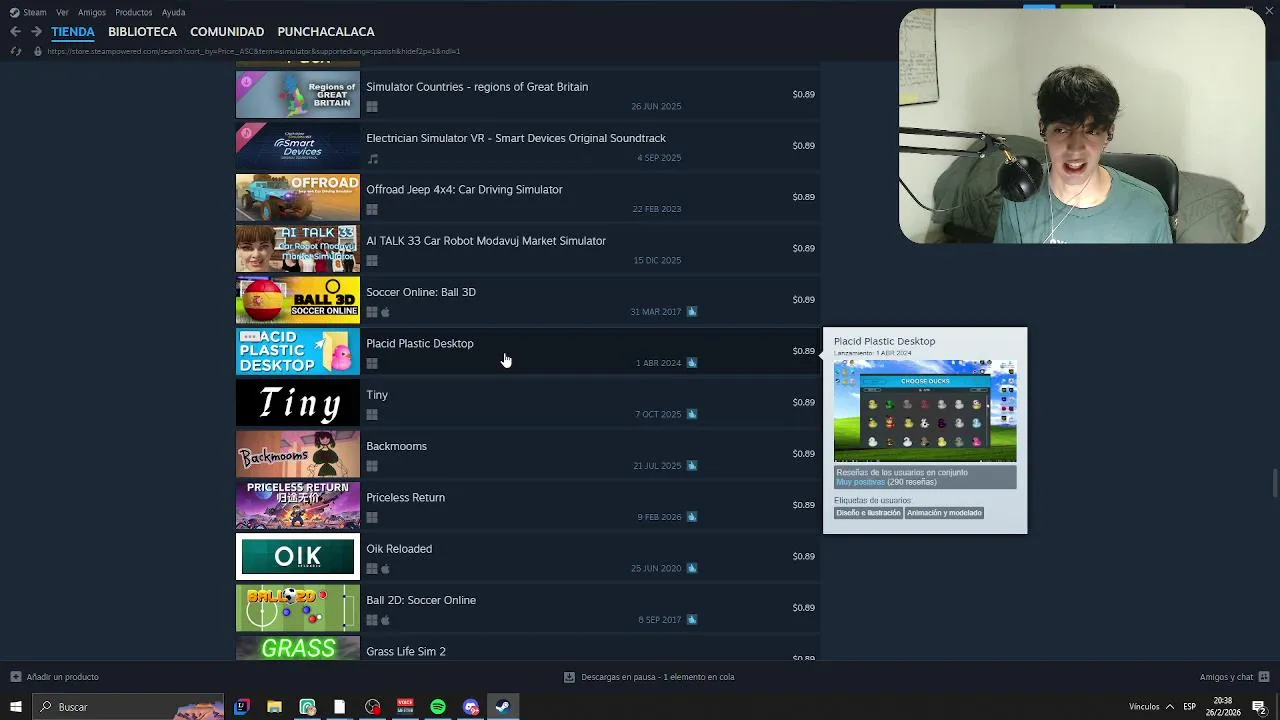Click the trading cards icon on Tiny row
1280x720 pixels.
pos(692,414)
